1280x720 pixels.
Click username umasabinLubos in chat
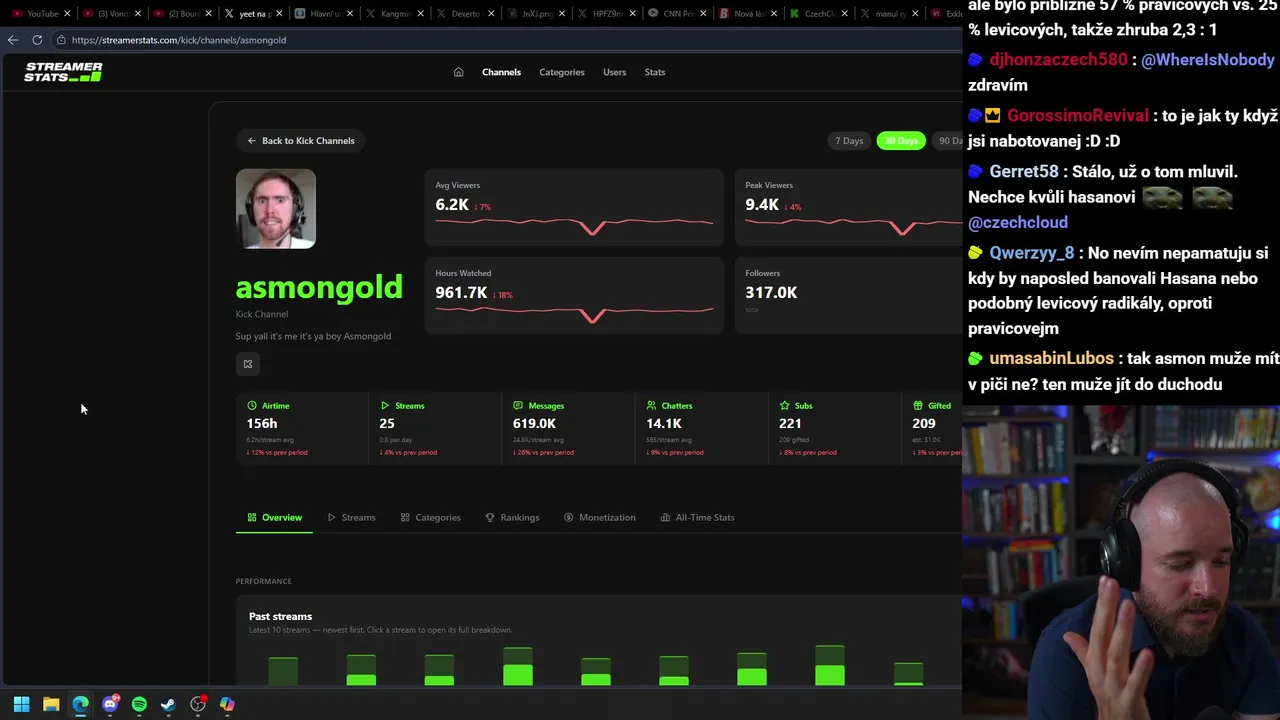[1051, 358]
